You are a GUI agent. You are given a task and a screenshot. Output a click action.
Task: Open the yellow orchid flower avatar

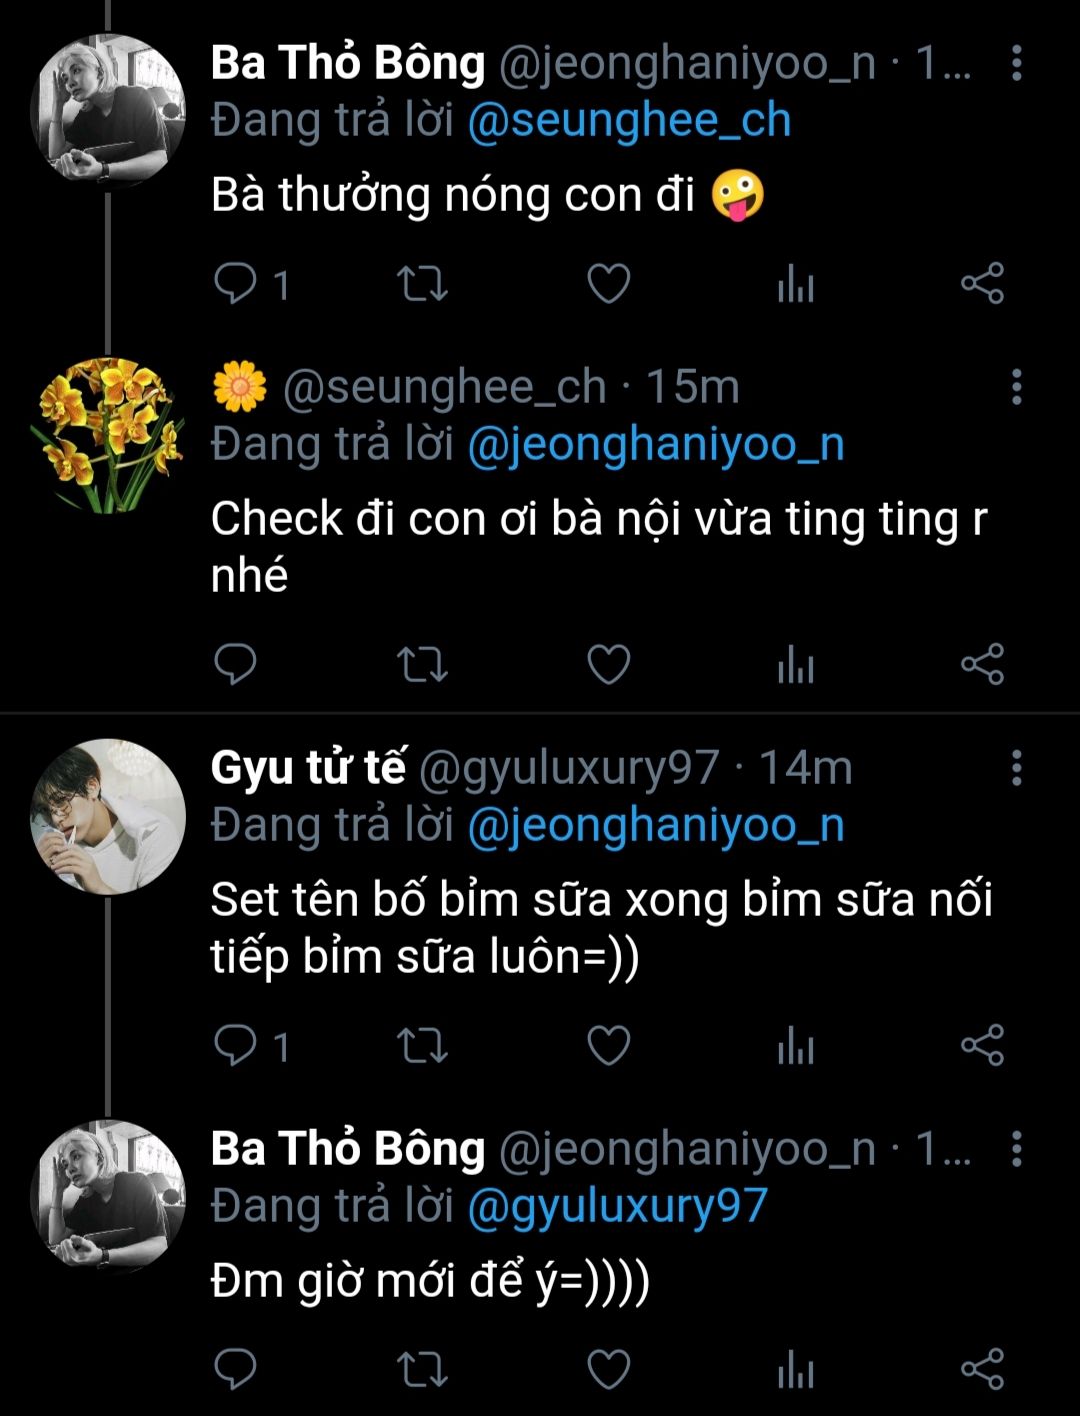click(108, 435)
